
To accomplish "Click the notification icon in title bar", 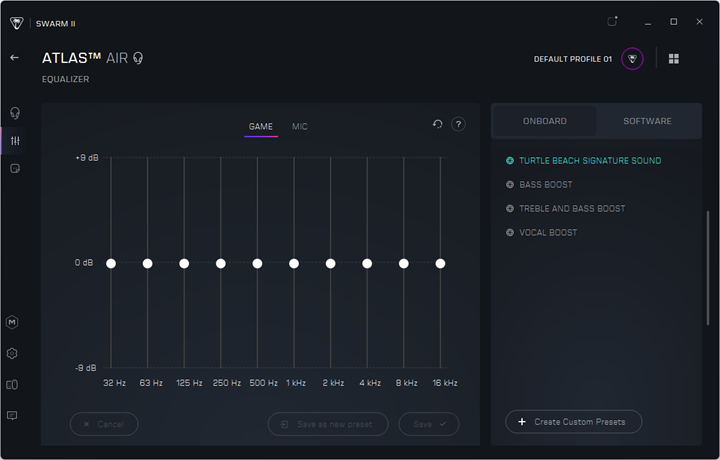I will click(612, 21).
